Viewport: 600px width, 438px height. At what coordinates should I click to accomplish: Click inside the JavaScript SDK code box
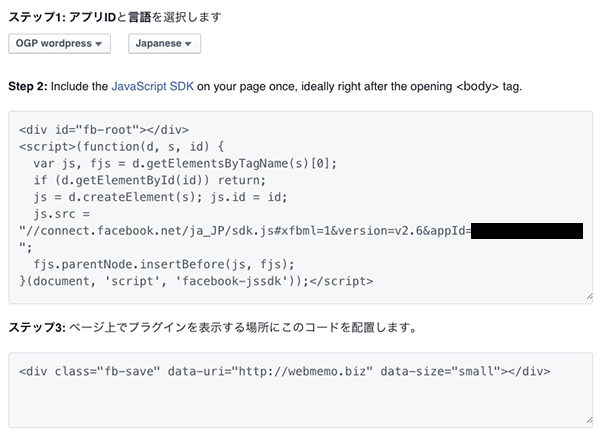300,207
